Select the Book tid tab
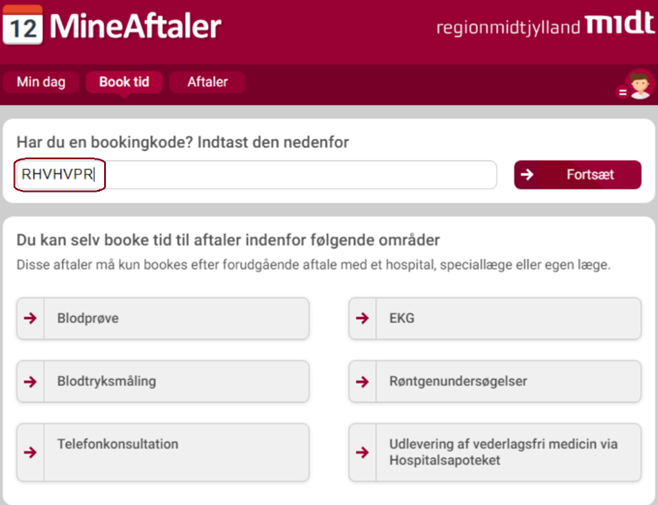 (123, 82)
